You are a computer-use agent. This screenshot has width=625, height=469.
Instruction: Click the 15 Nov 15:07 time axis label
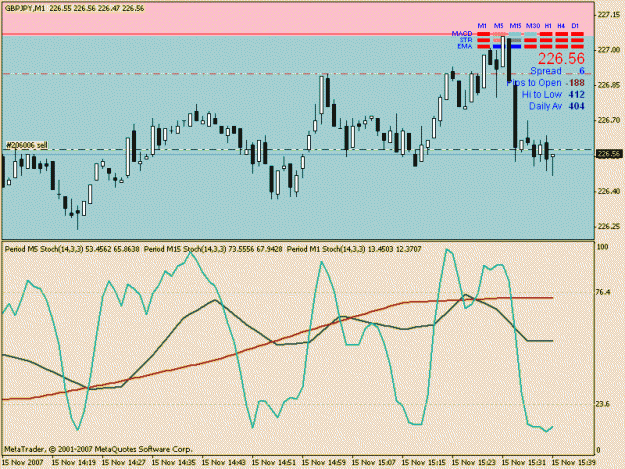(374, 463)
